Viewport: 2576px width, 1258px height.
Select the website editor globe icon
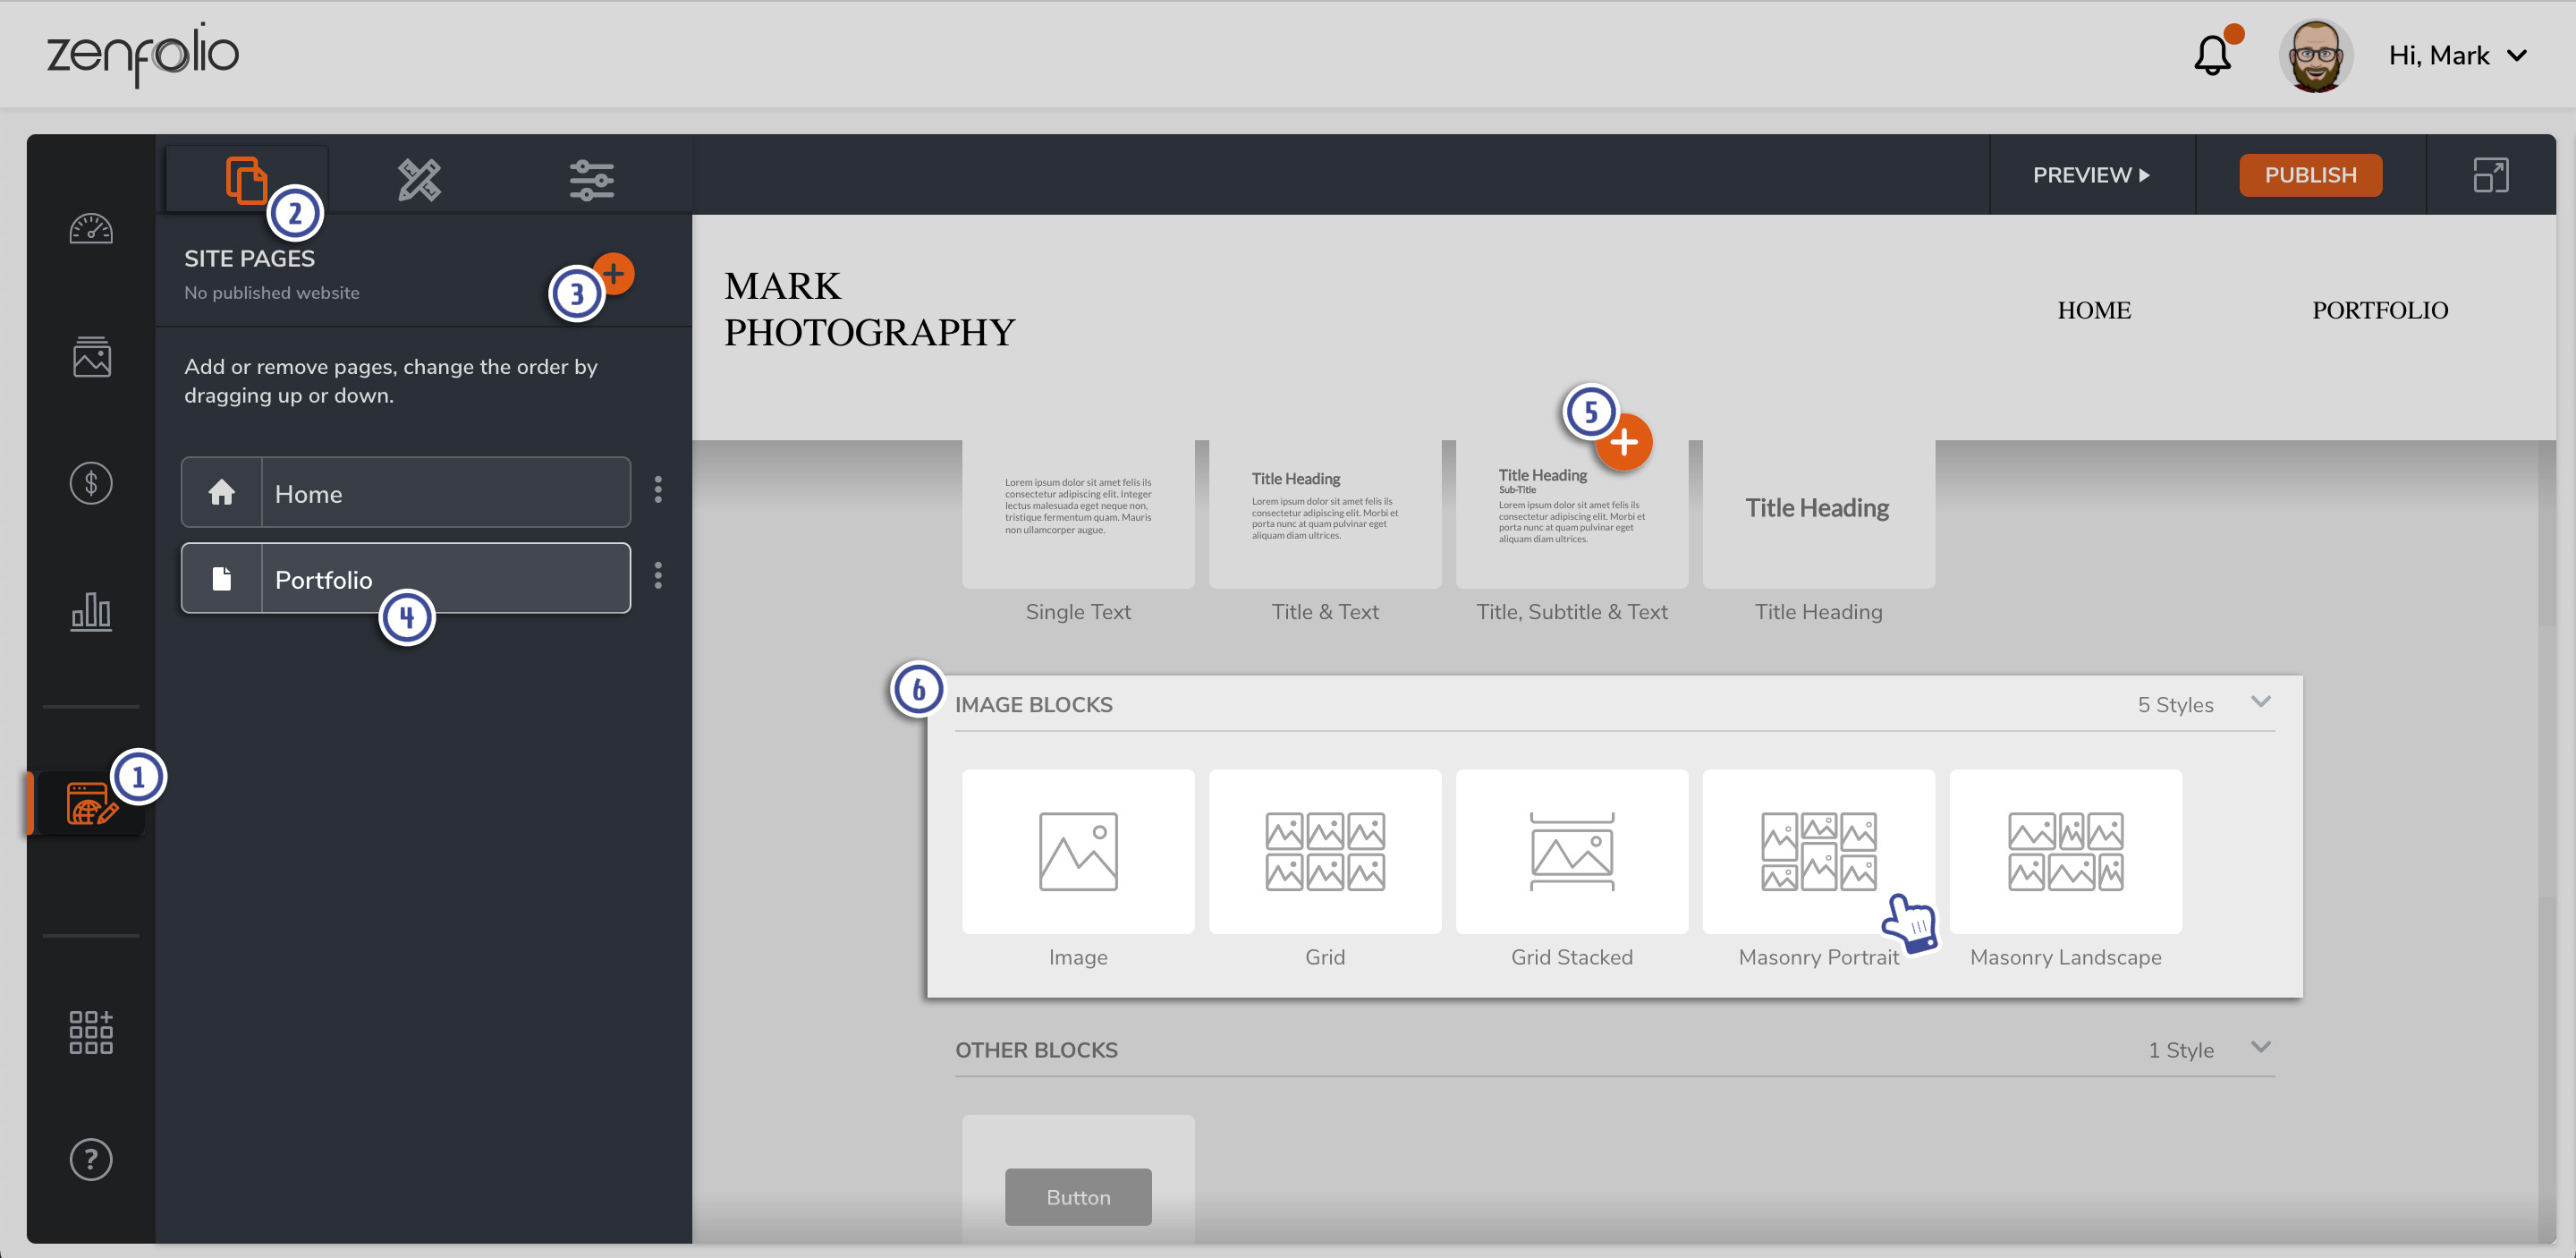91,803
